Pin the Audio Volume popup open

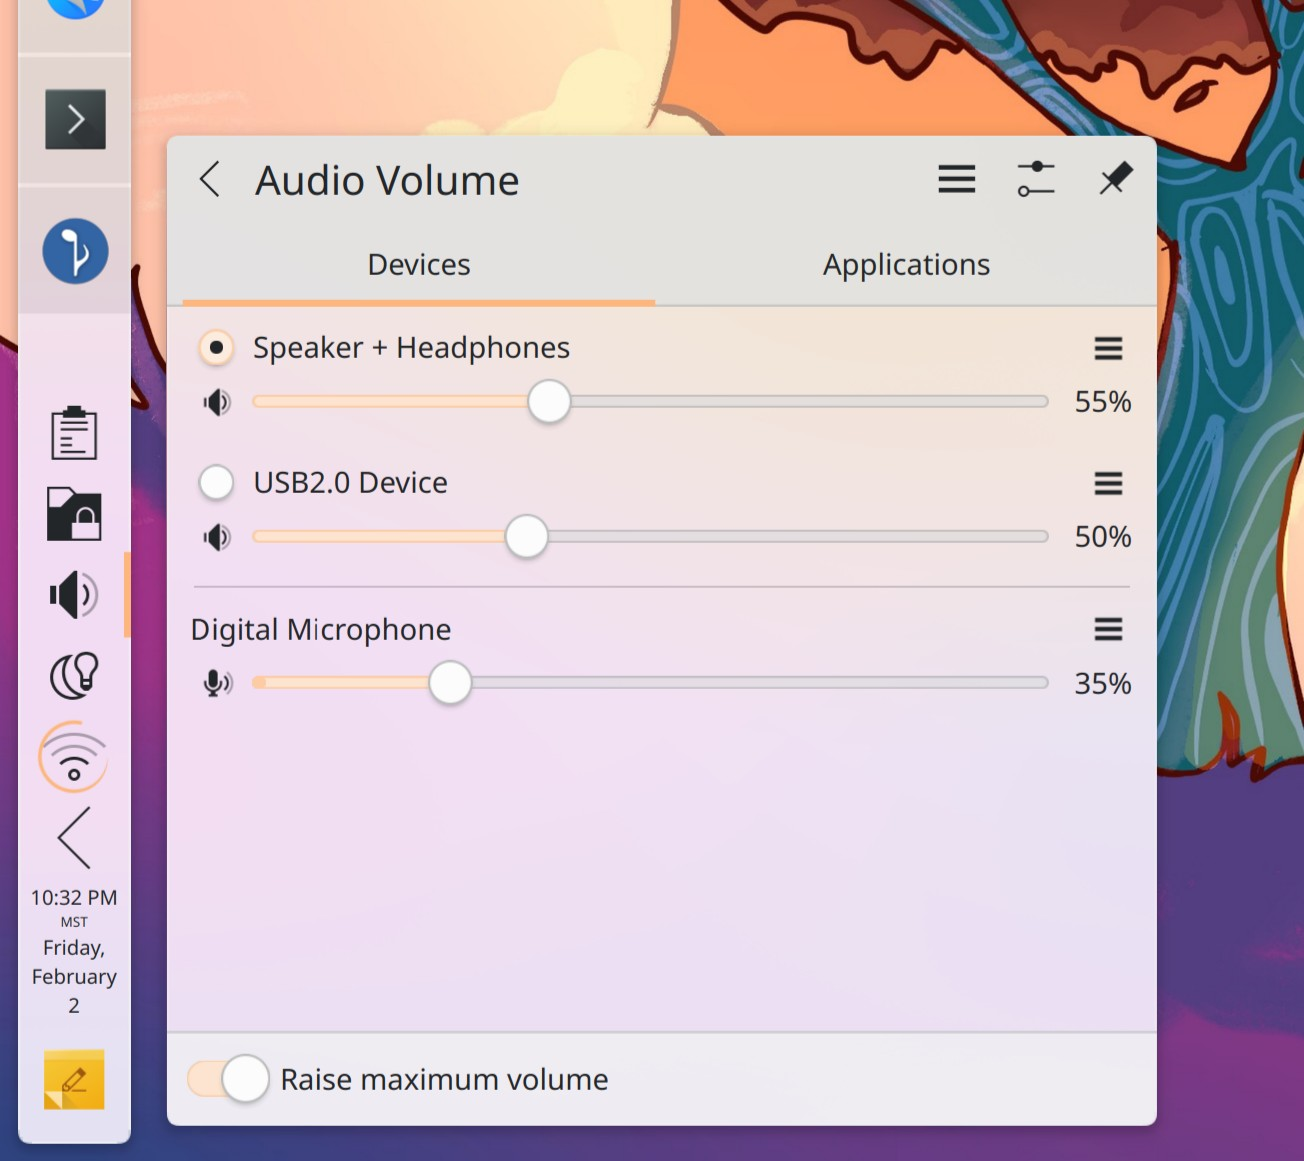[1115, 179]
